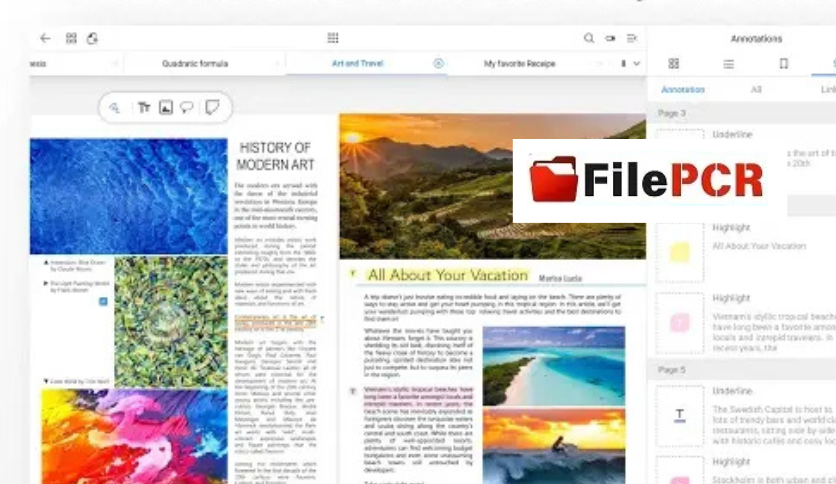The height and width of the screenshot is (484, 836).
Task: Click the pink highlighted paragraph in article
Action: [419, 397]
